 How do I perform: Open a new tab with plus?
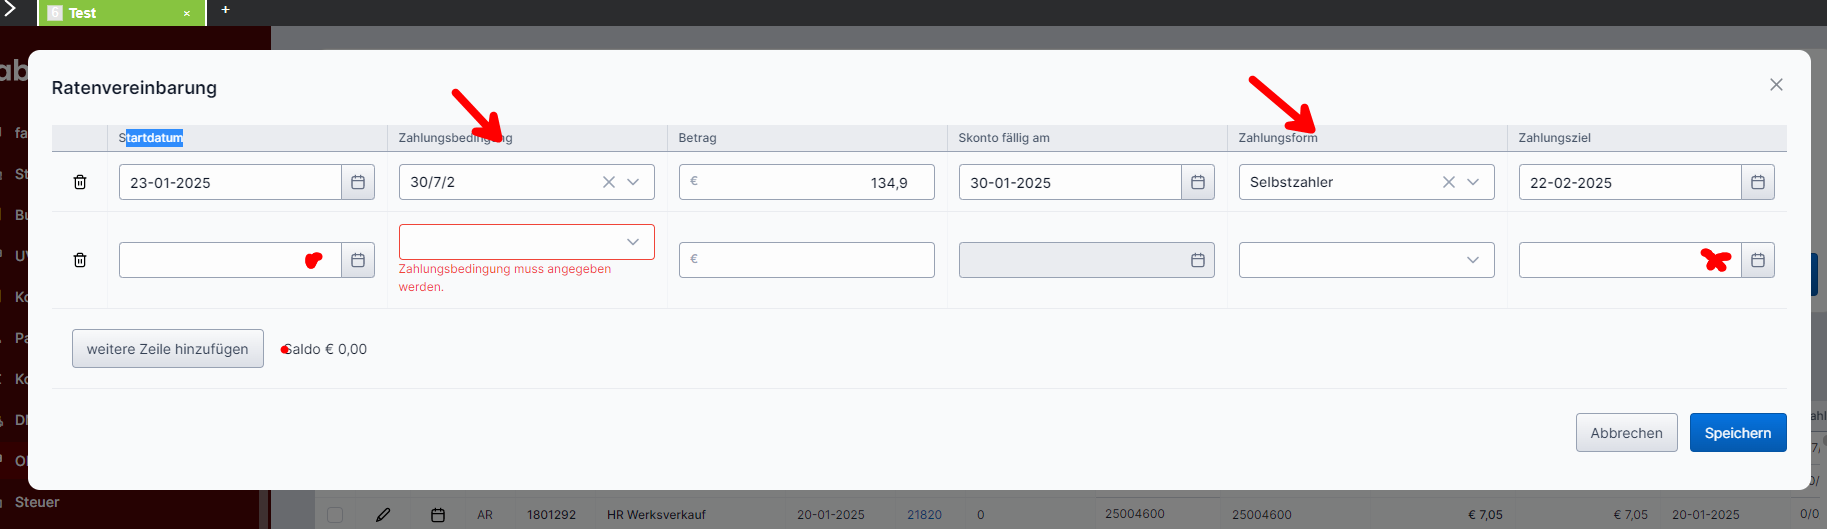(x=225, y=10)
